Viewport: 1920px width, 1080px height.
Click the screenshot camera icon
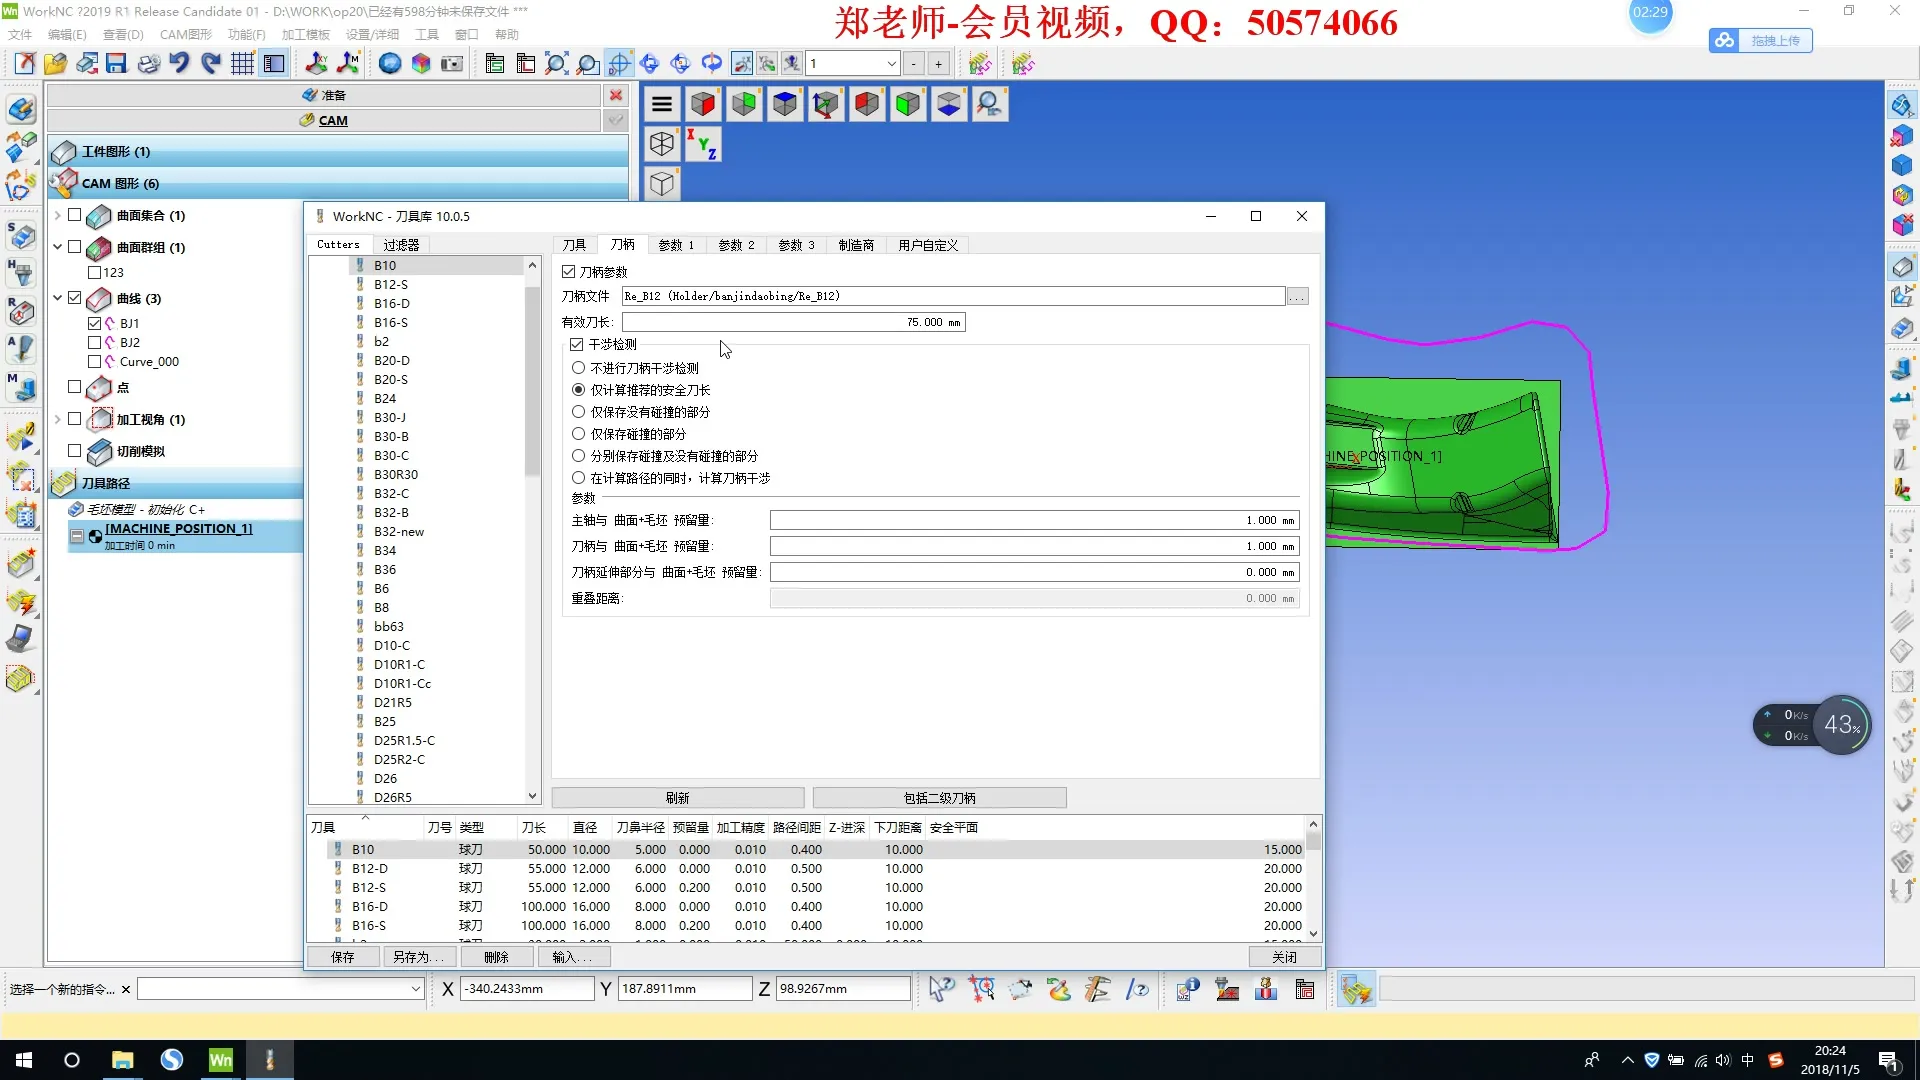point(452,64)
